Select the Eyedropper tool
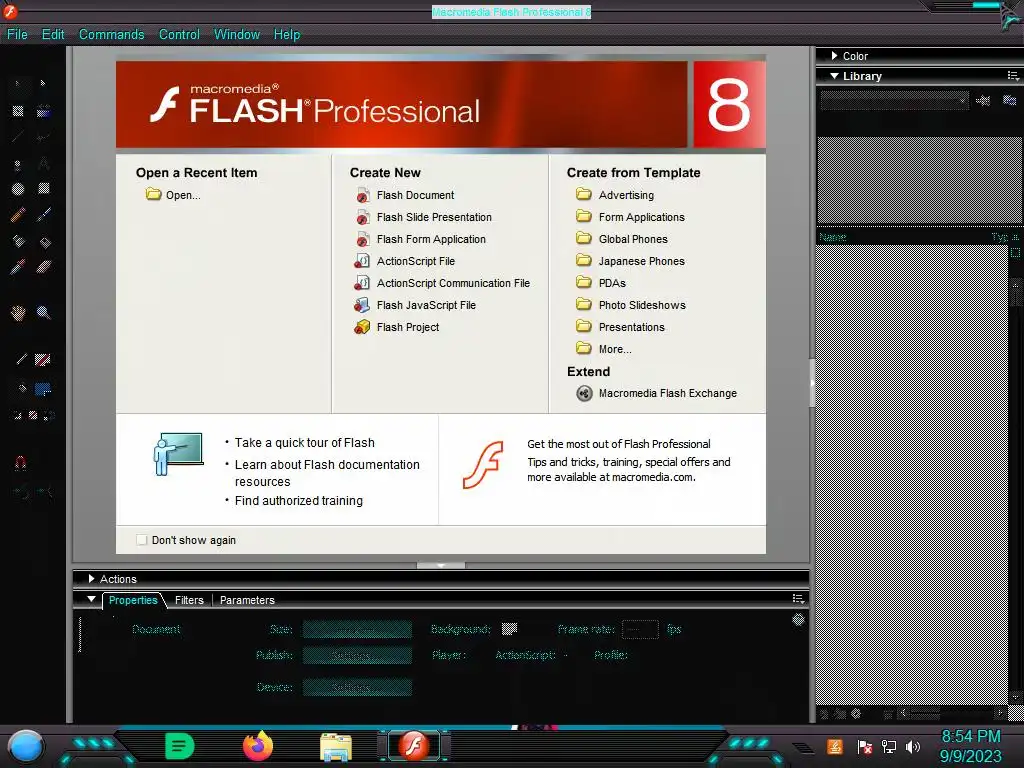1024x768 pixels. pyautogui.click(x=18, y=266)
